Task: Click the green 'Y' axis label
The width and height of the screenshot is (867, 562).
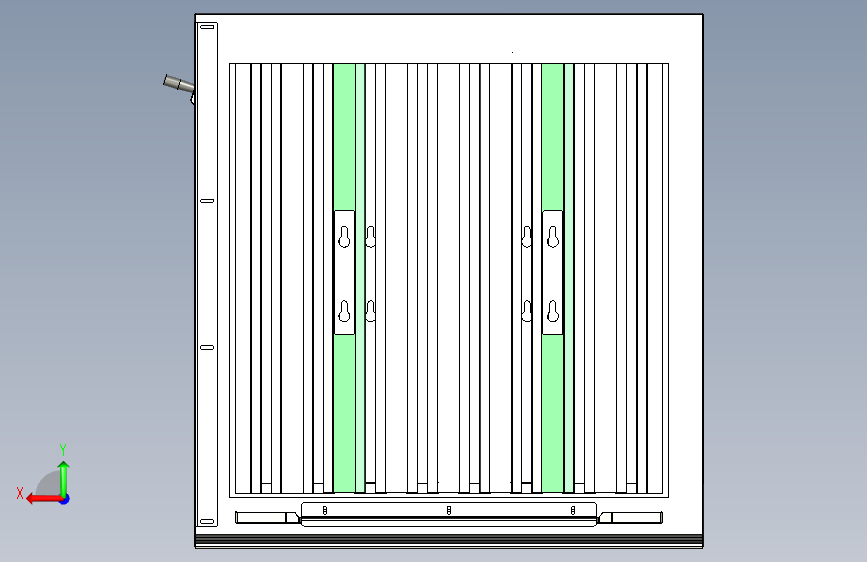Action: pos(63,449)
